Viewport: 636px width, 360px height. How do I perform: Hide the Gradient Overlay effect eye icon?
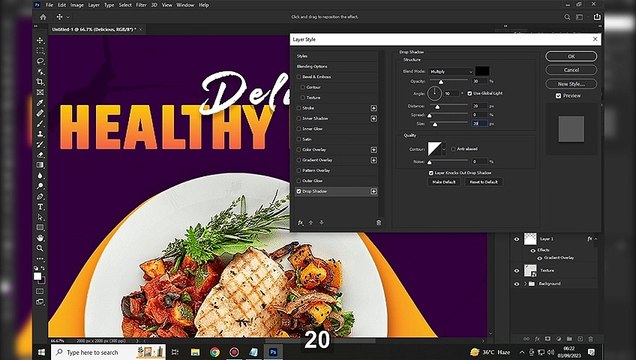click(x=540, y=258)
